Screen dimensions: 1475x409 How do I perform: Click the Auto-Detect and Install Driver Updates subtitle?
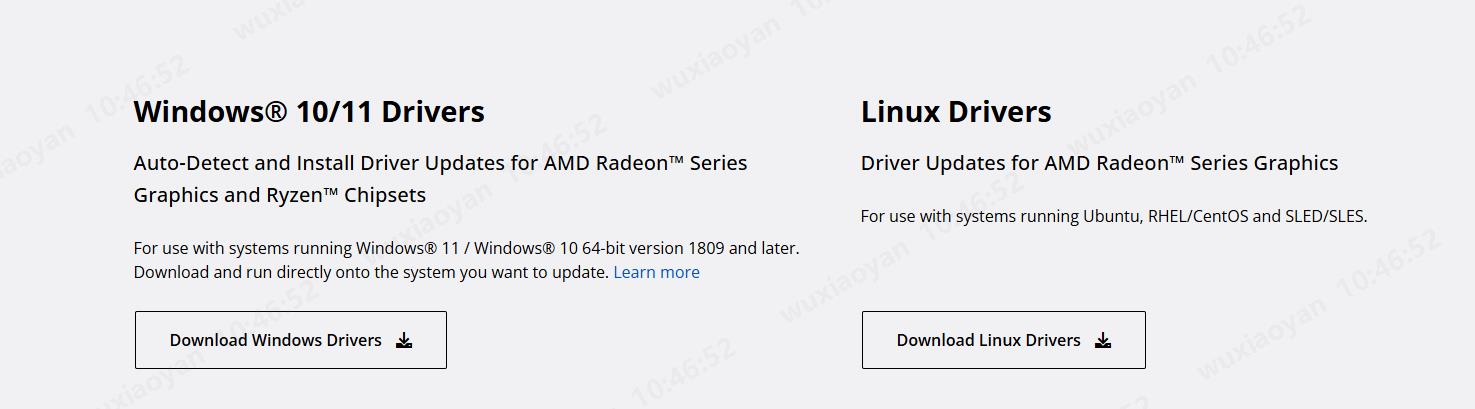(440, 163)
